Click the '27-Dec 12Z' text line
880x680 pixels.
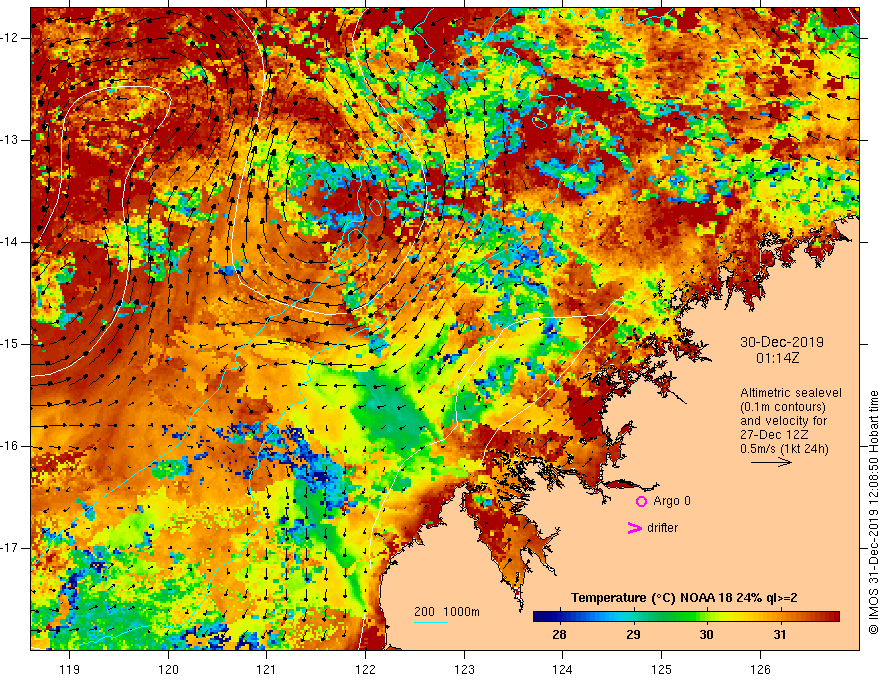(x=776, y=435)
